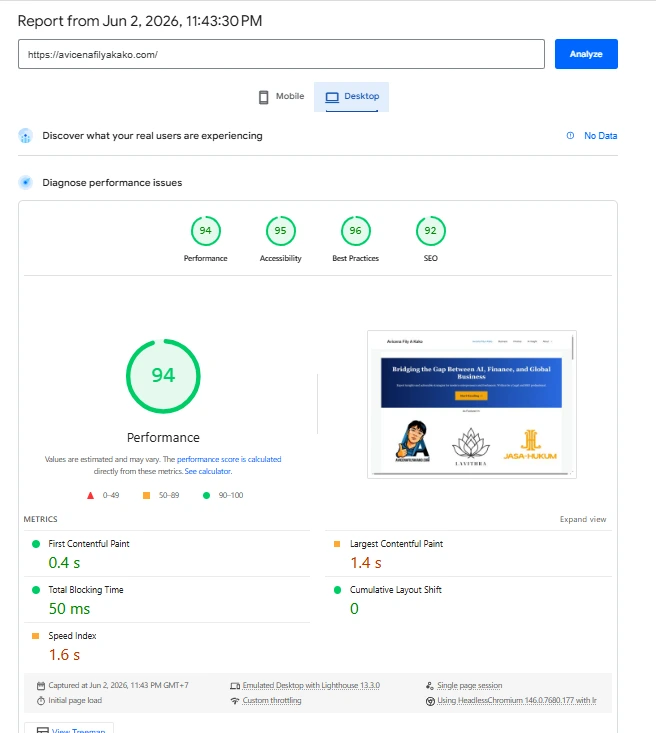
Task: Click the Largest Contentful Paint metric label
Action: click(x=396, y=544)
